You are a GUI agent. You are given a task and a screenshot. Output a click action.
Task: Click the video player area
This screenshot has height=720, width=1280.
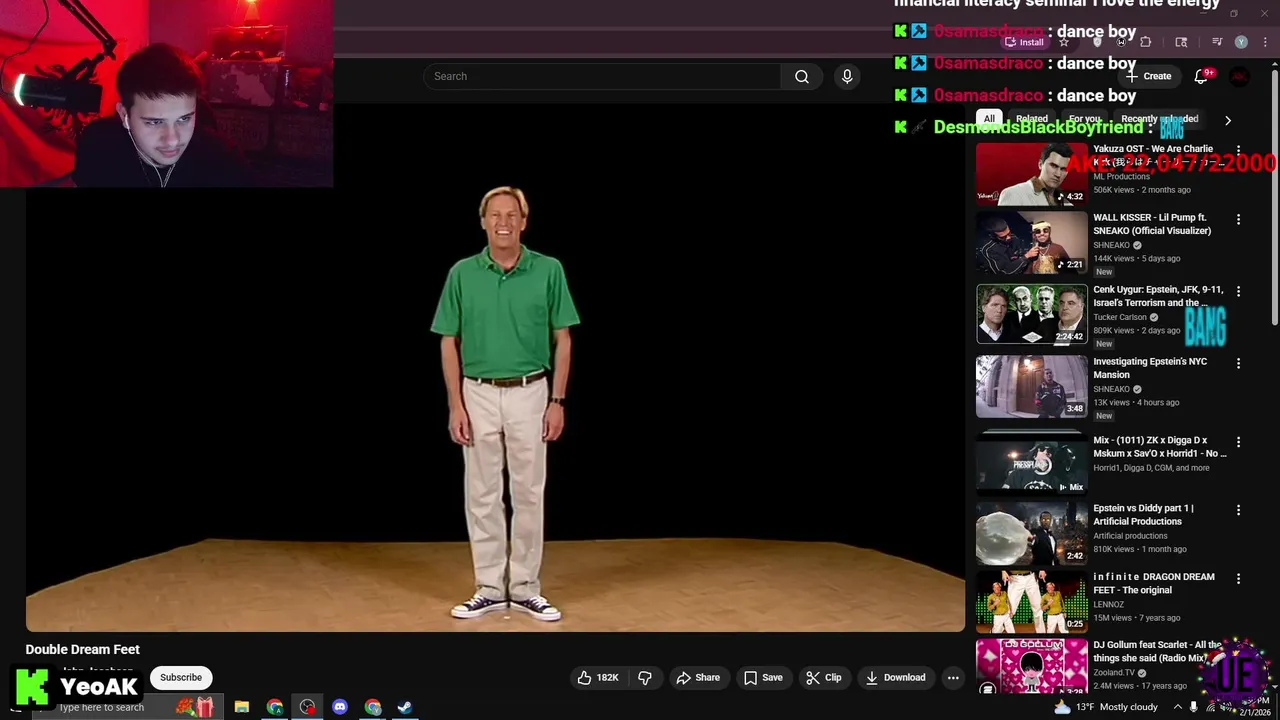pos(495,368)
